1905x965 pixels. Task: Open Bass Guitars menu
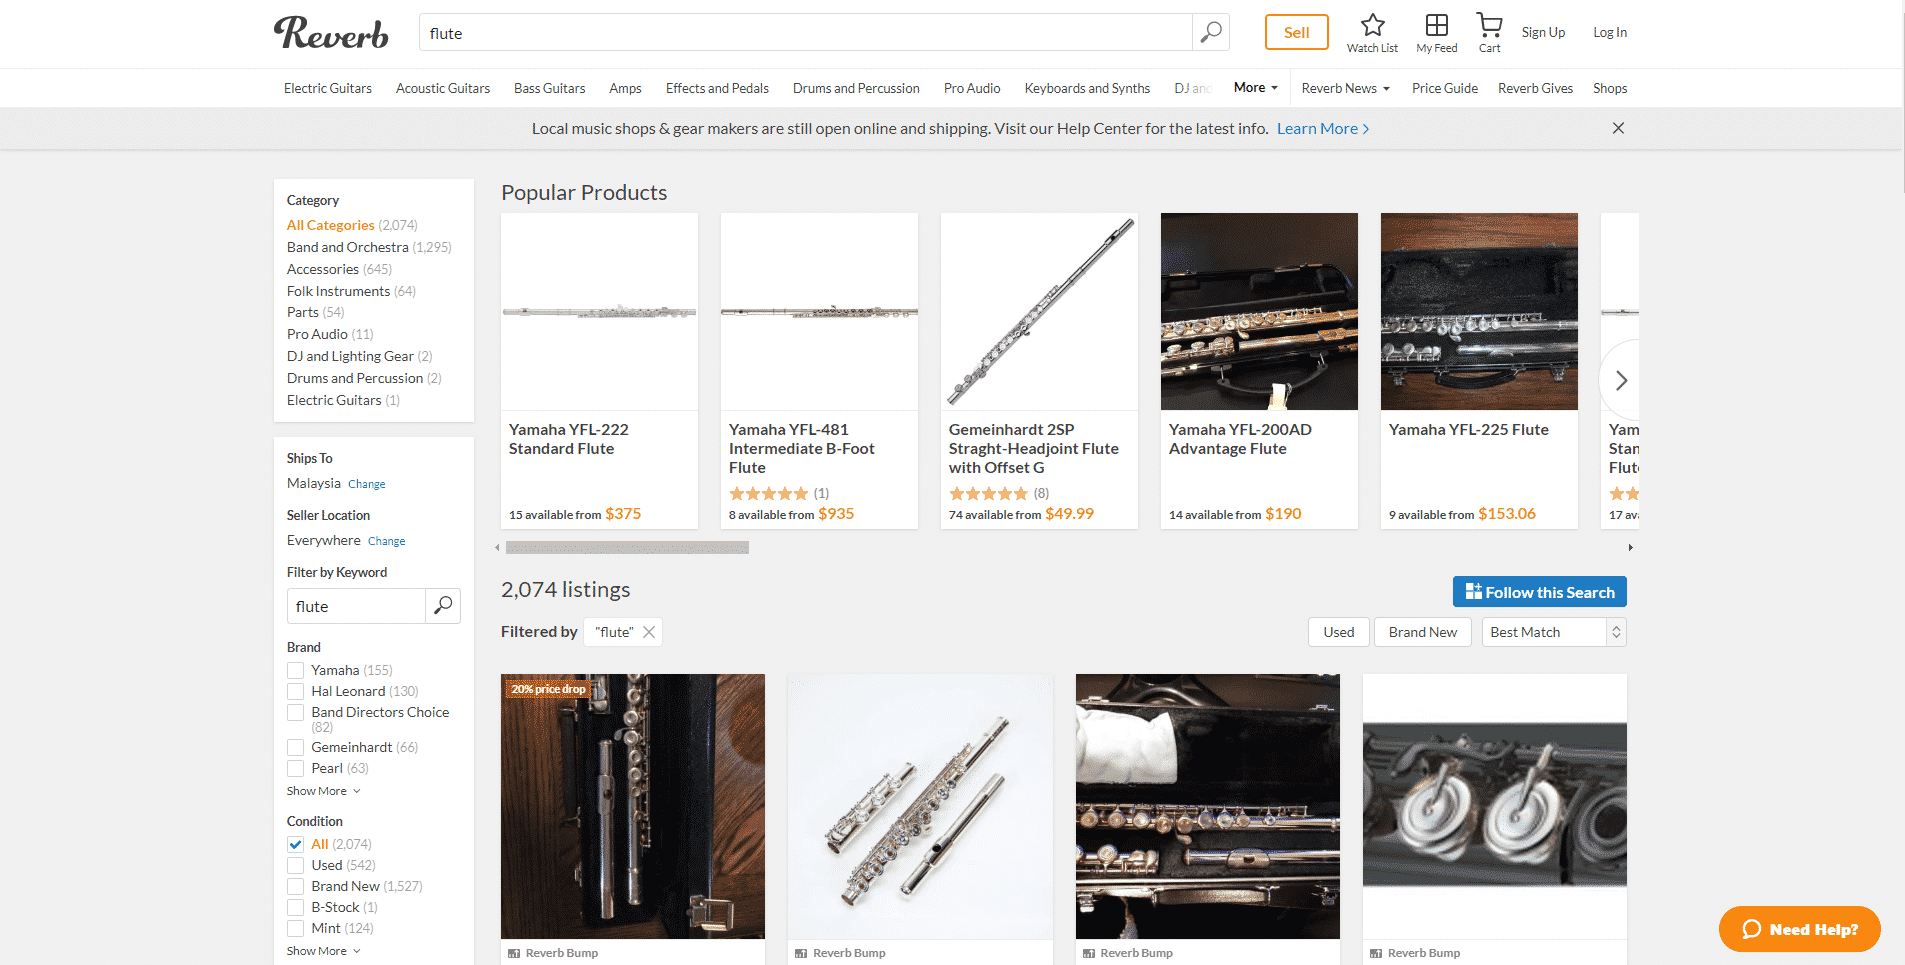click(550, 88)
